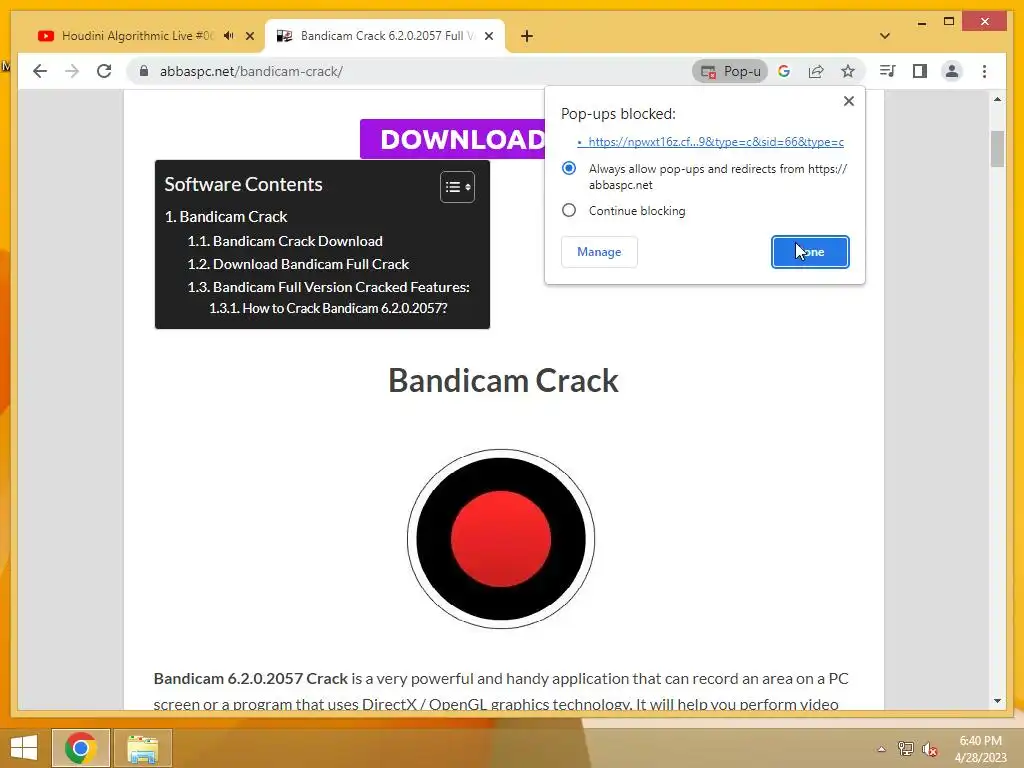Click the muted volume tray icon
This screenshot has height=768, width=1024.
point(929,749)
